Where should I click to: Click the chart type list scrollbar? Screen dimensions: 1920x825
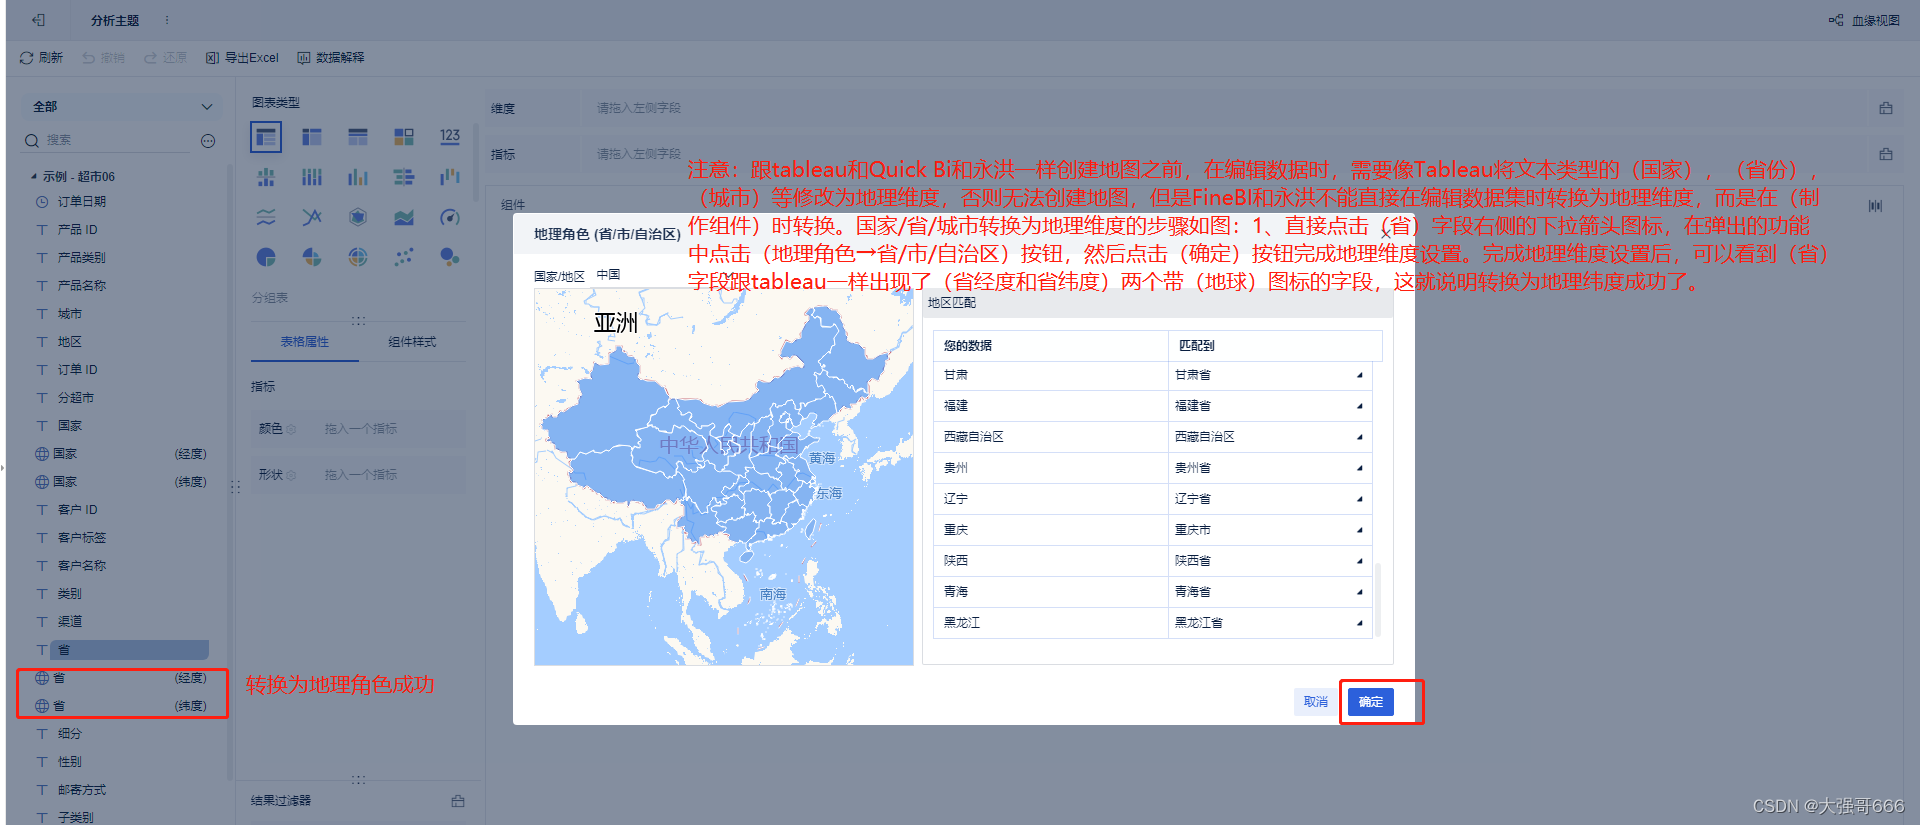click(x=476, y=163)
